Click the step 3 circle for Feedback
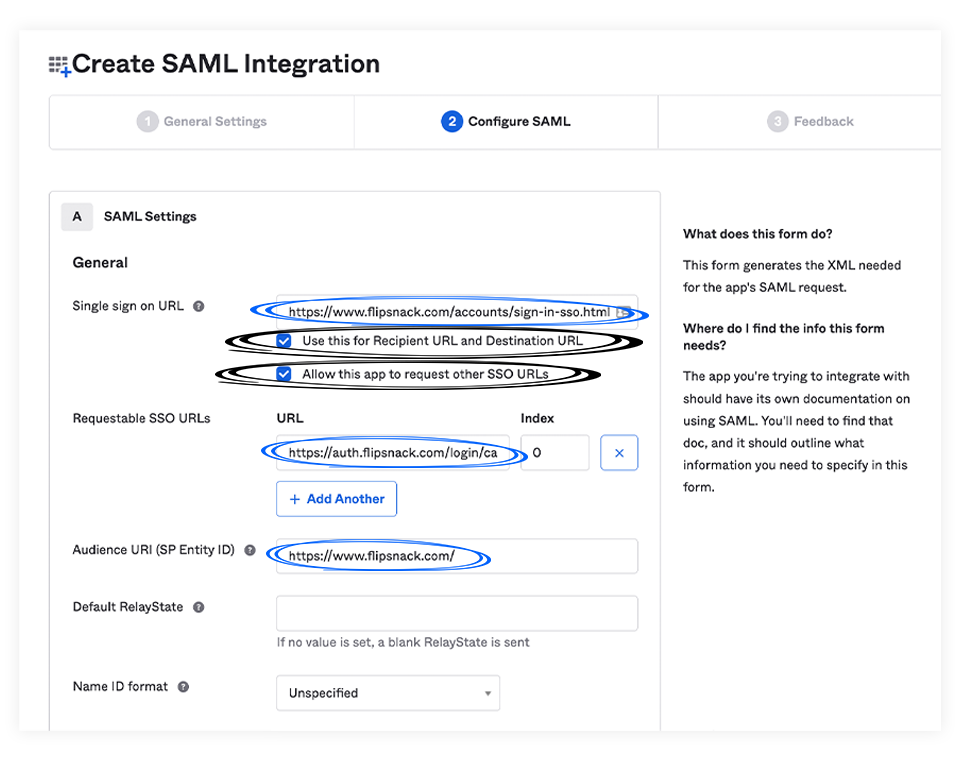 click(778, 121)
